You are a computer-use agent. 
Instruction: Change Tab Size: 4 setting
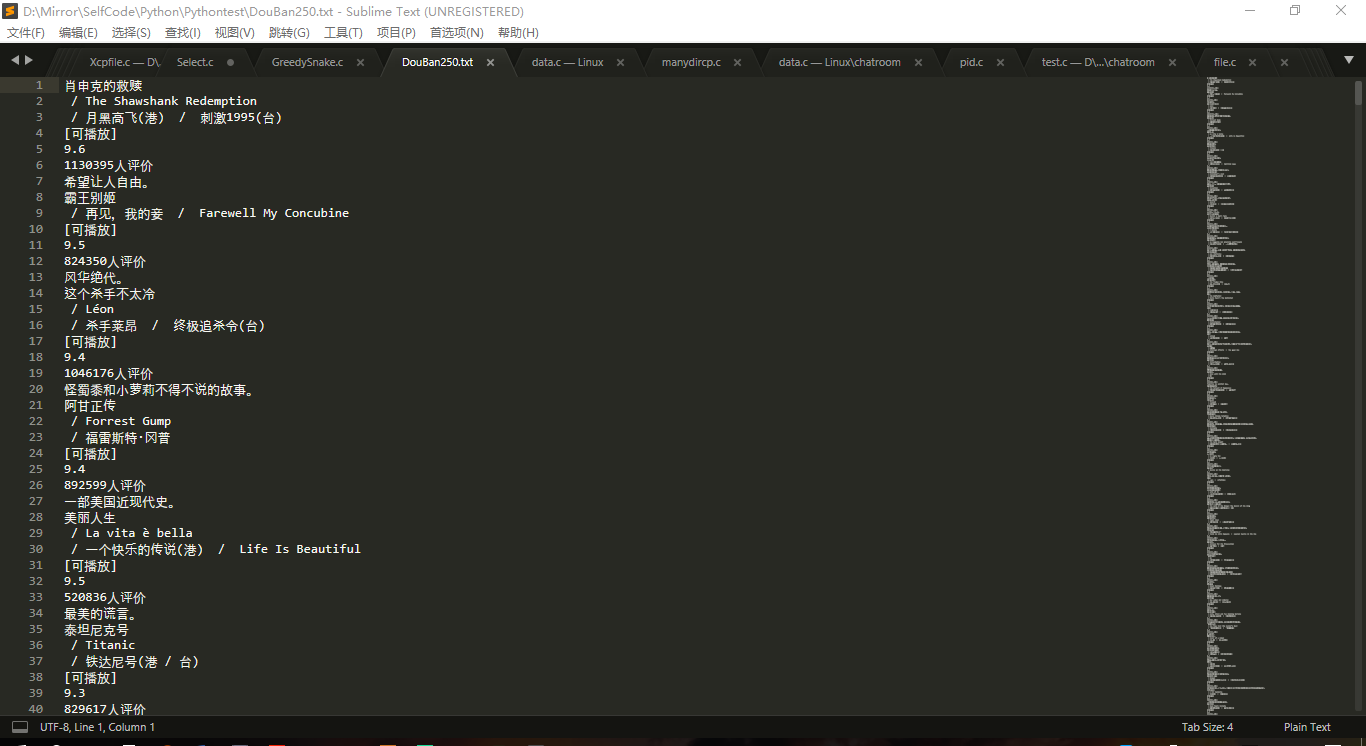[x=1207, y=727]
